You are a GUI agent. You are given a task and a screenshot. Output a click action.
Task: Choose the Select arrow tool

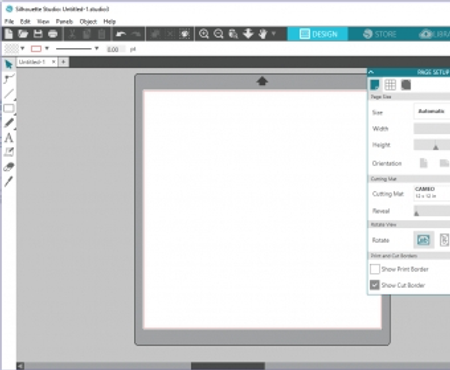[x=9, y=64]
